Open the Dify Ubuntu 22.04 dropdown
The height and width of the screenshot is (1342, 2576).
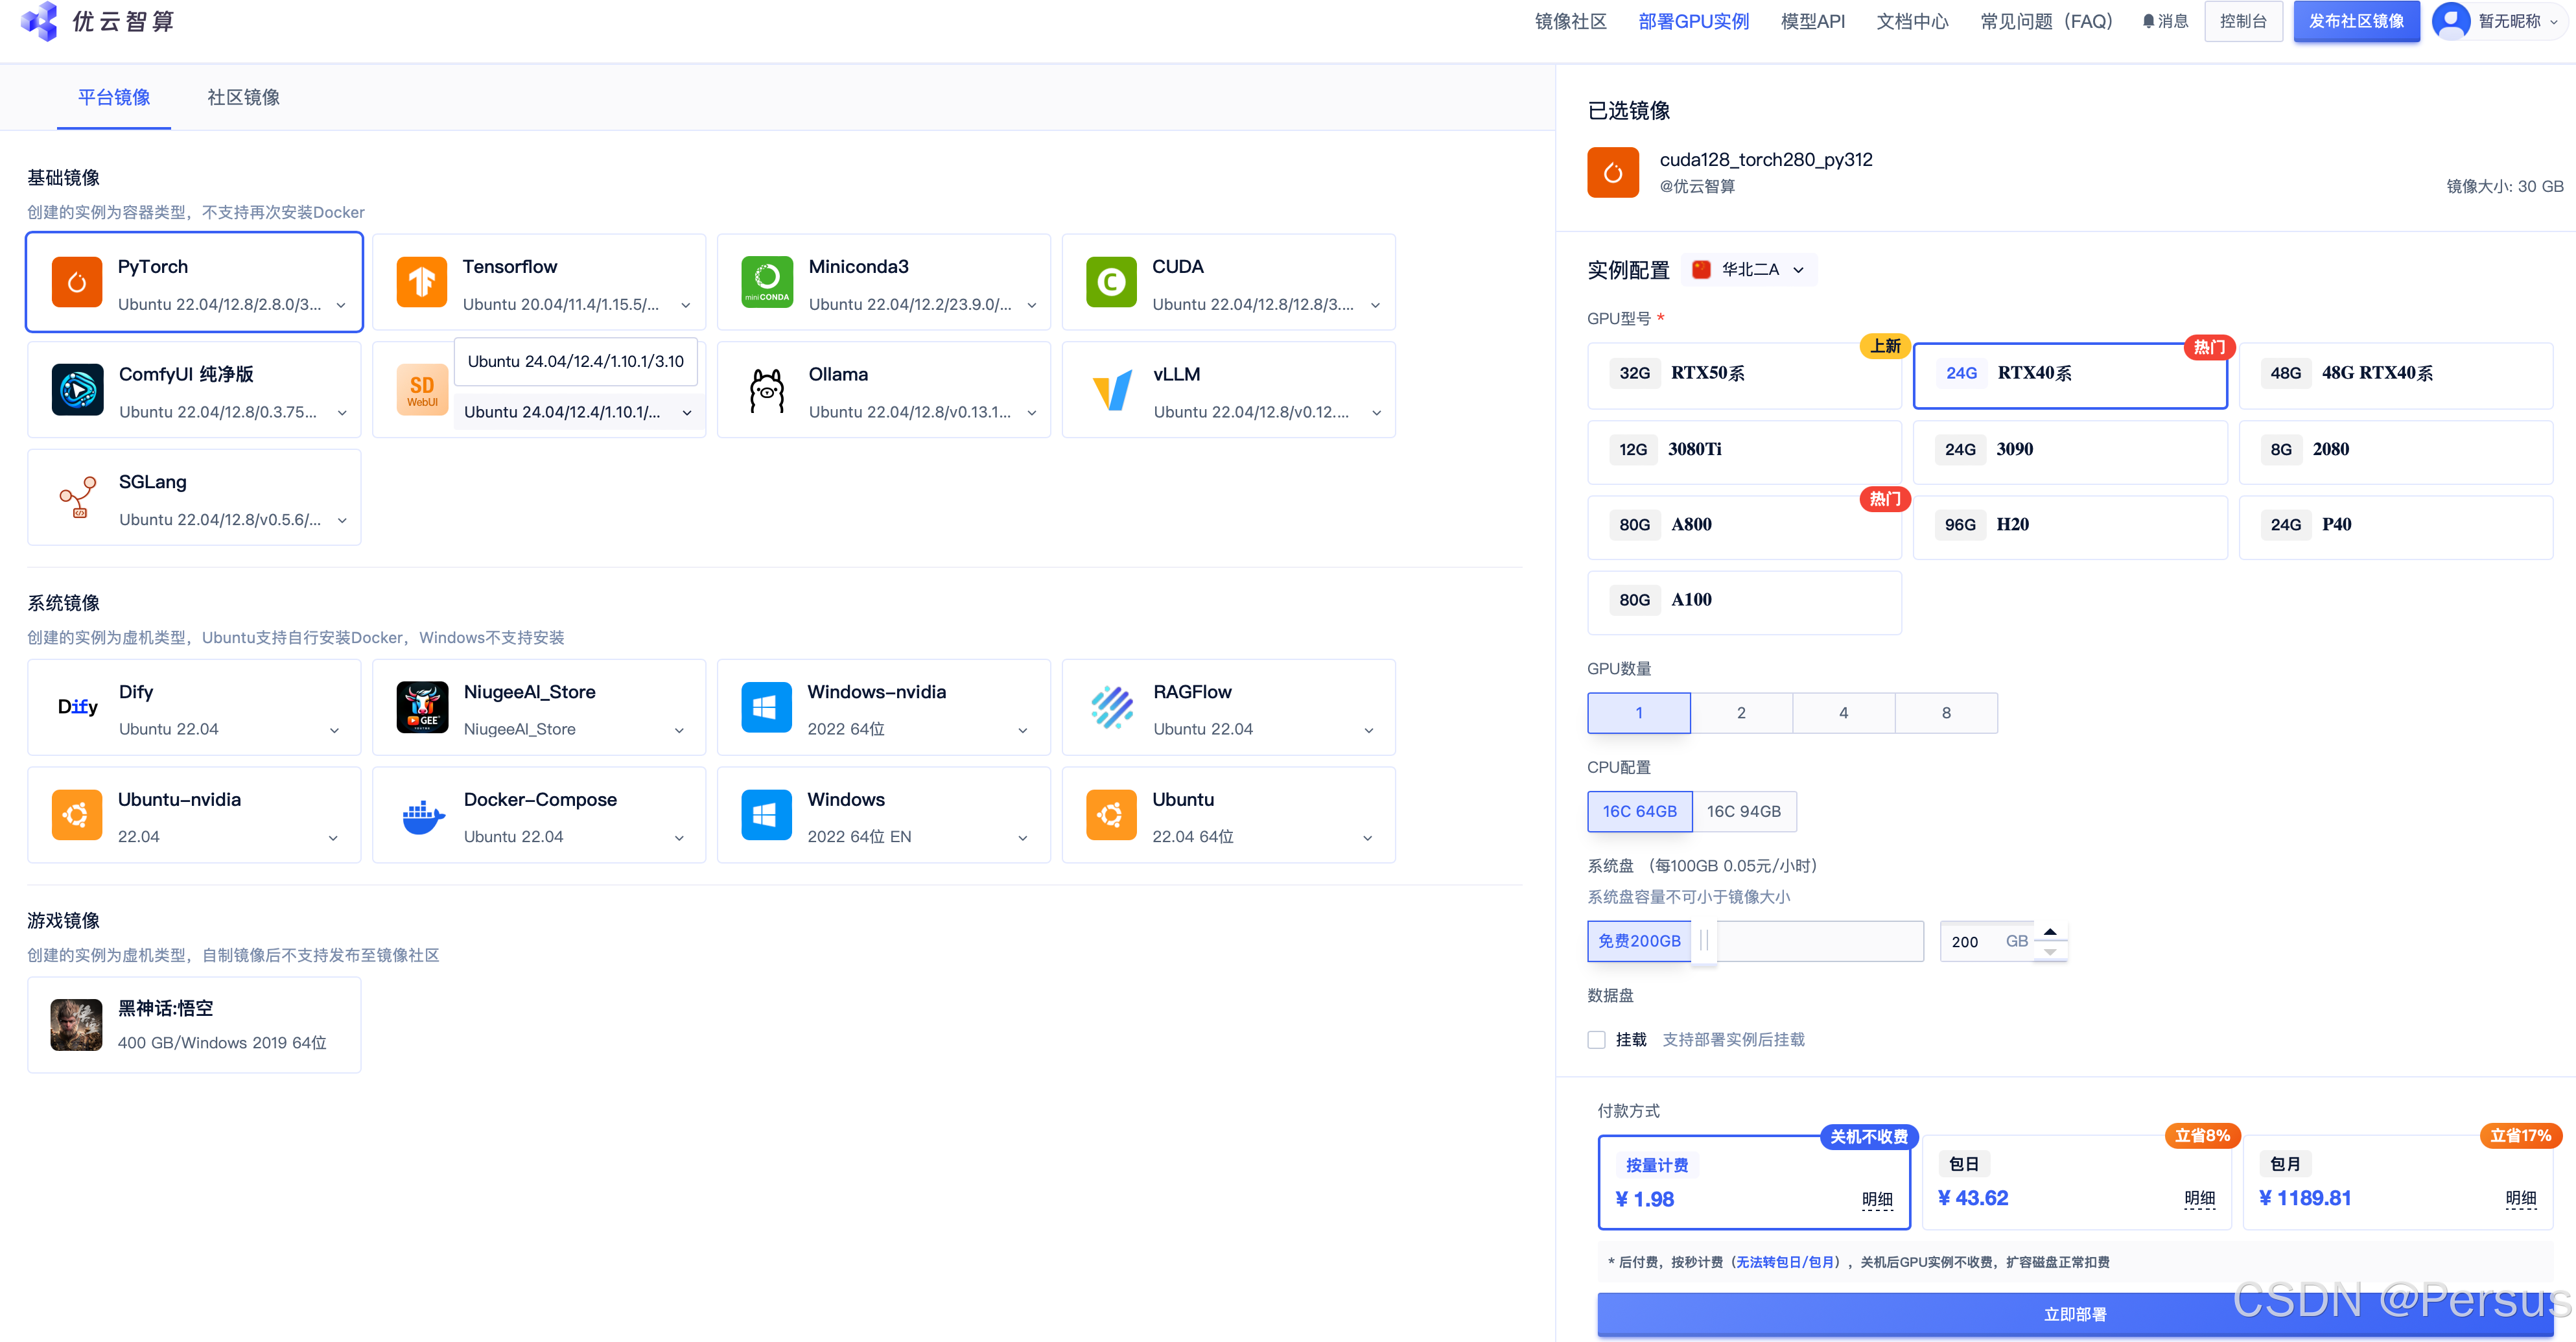coord(334,730)
